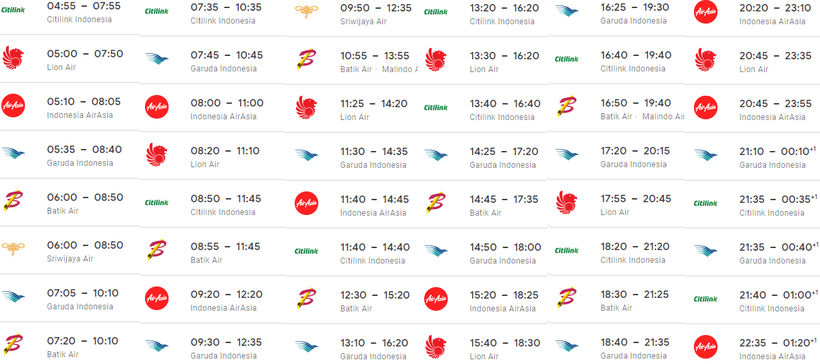The width and height of the screenshot is (820, 364).
Task: Open the 16:50 – 19:40 Batik Air Malindo flight
Action: click(x=617, y=108)
